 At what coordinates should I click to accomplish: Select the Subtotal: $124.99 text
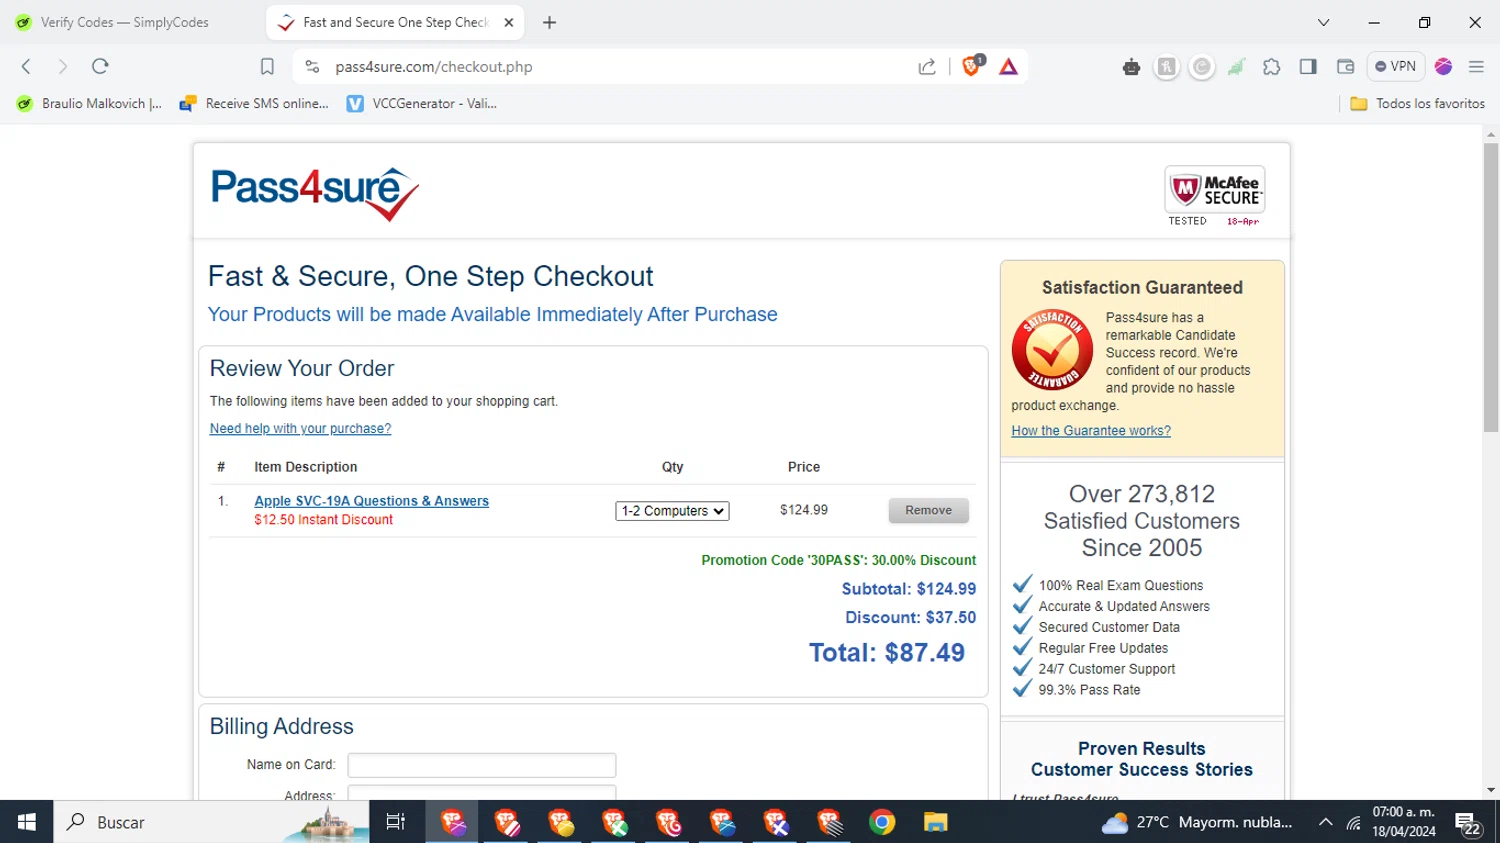pos(909,589)
